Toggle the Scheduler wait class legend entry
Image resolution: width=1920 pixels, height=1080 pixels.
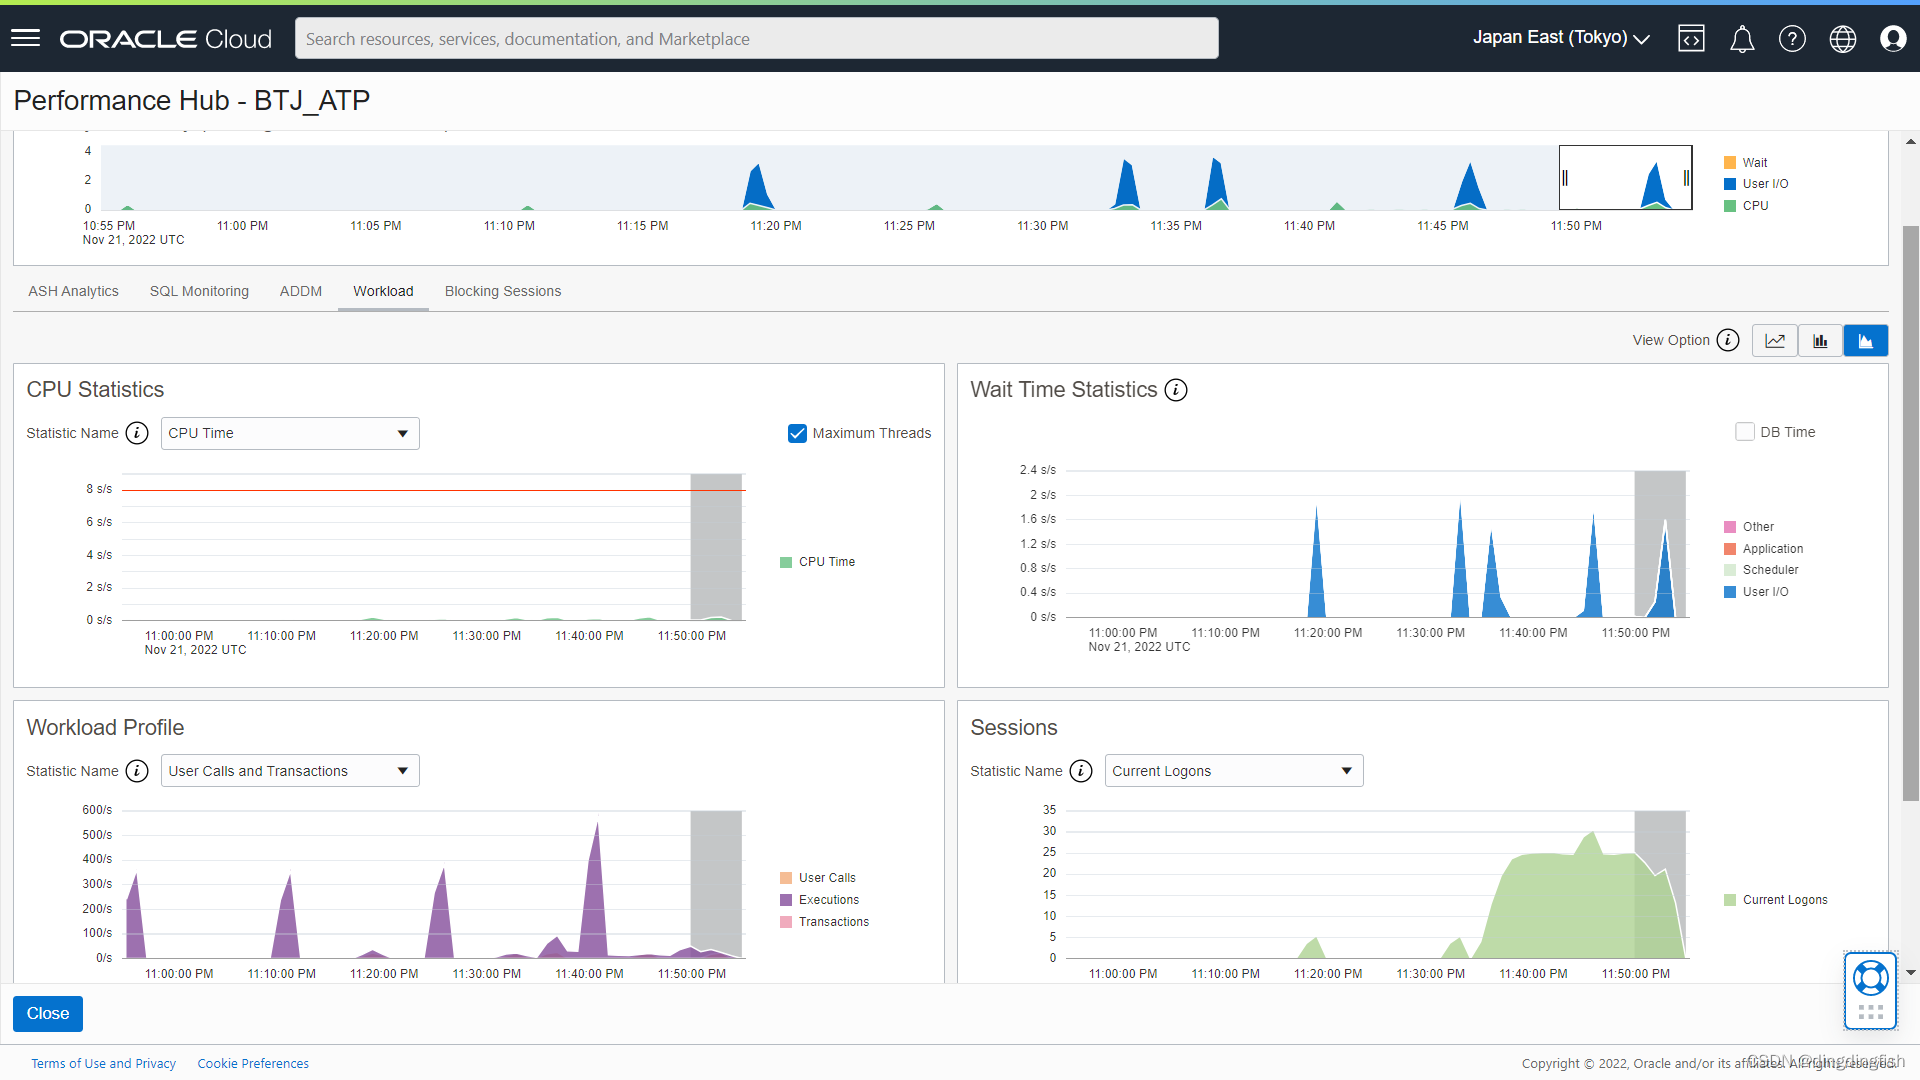1761,570
